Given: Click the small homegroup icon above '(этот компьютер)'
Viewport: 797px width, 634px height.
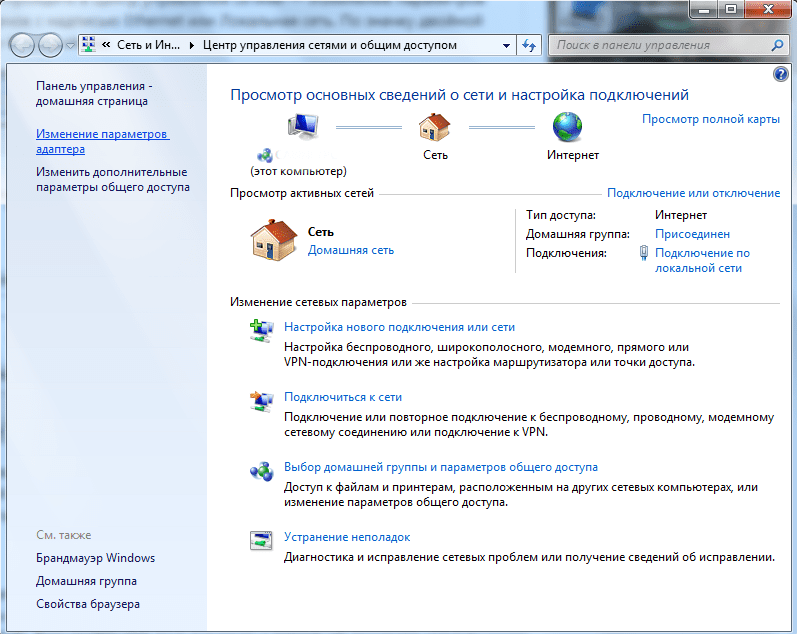Looking at the screenshot, I should 264,155.
